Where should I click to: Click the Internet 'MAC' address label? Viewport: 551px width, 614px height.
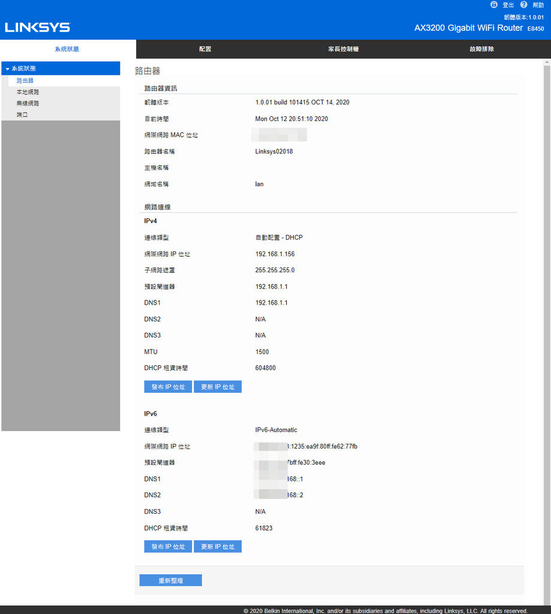(171, 135)
